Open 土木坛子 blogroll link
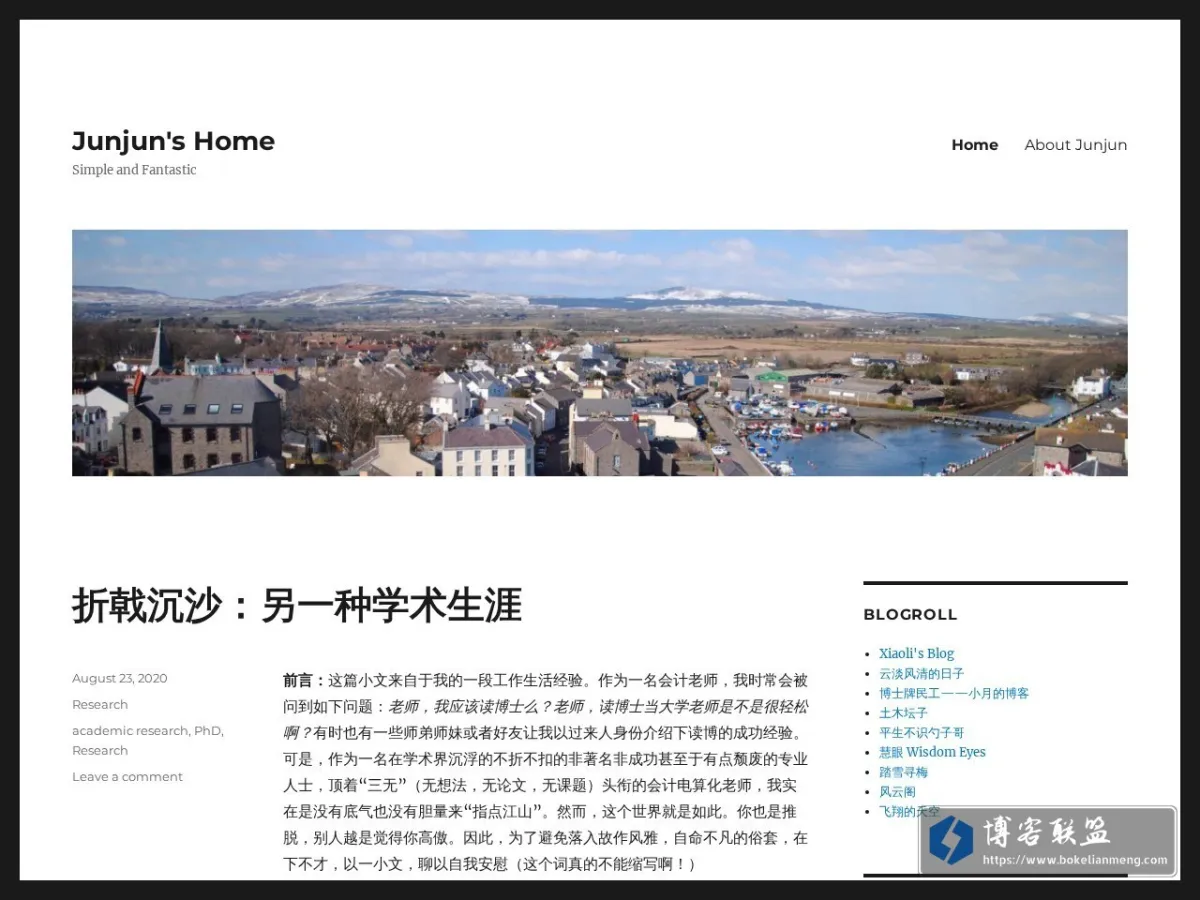The height and width of the screenshot is (900, 1200). [x=904, y=713]
